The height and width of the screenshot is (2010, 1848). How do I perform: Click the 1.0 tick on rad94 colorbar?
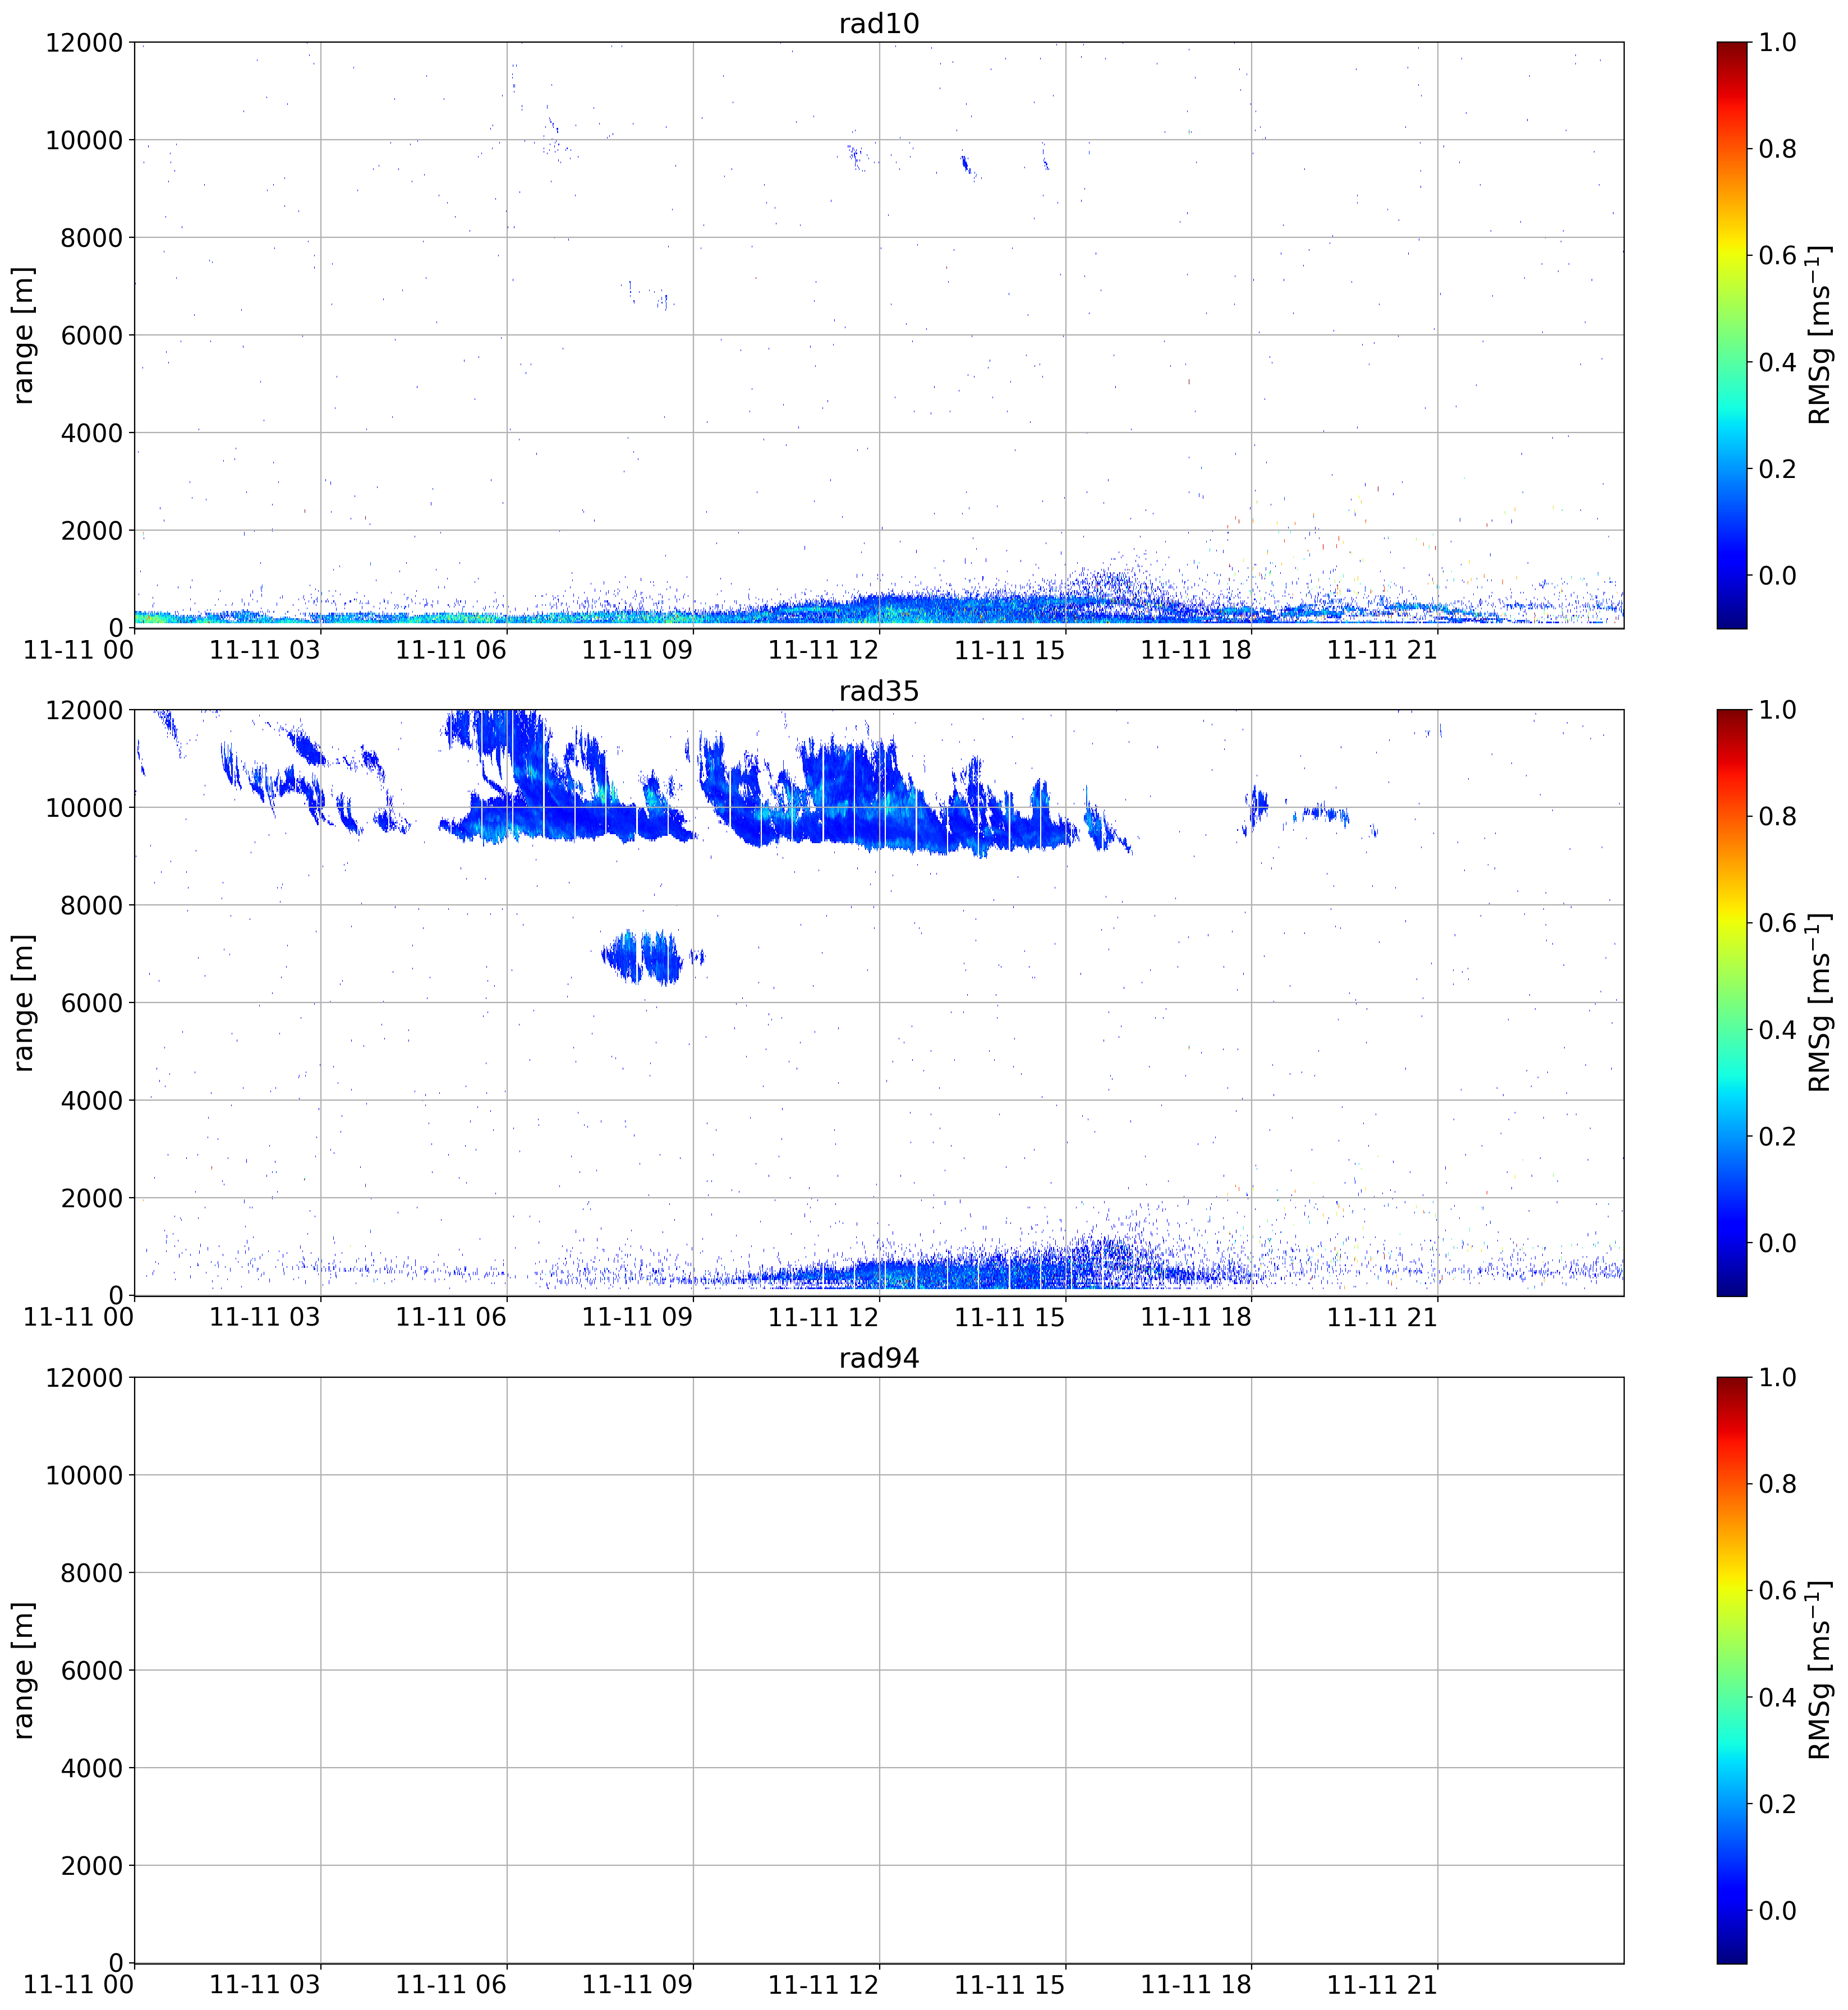pos(1778,1378)
